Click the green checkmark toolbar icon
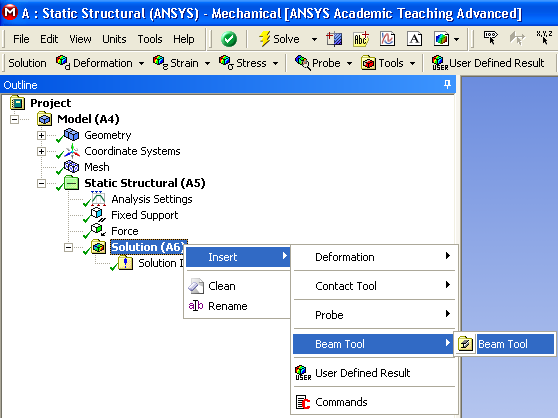Viewport: 558px width, 418px height. click(x=229, y=39)
